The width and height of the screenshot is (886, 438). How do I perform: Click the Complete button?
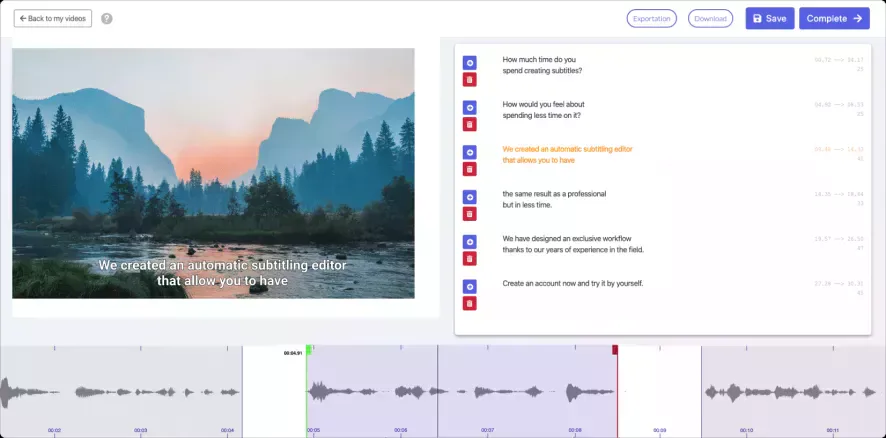click(834, 19)
